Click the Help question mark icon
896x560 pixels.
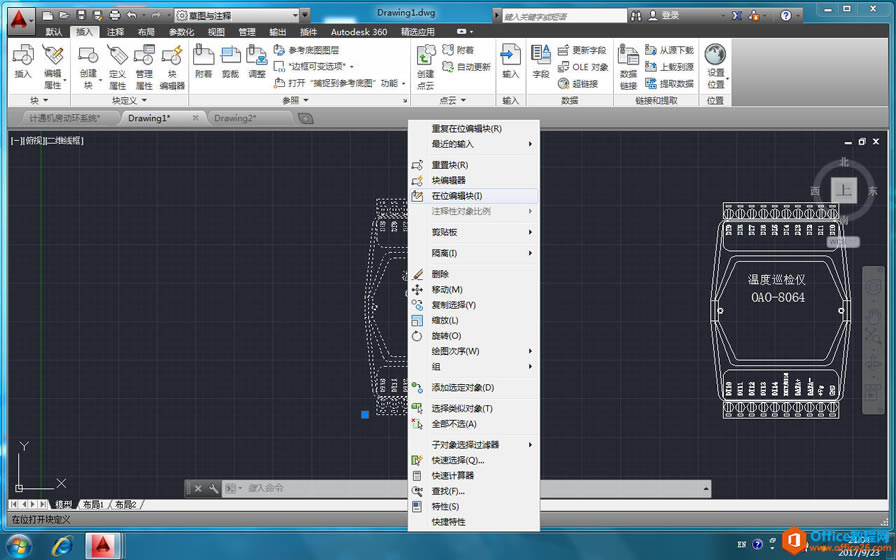click(786, 15)
